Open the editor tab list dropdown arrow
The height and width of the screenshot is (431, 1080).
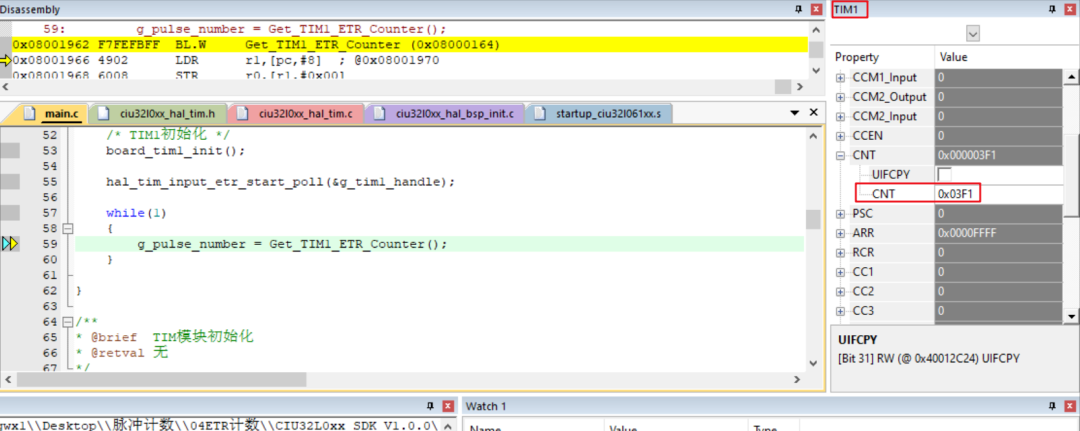click(794, 112)
